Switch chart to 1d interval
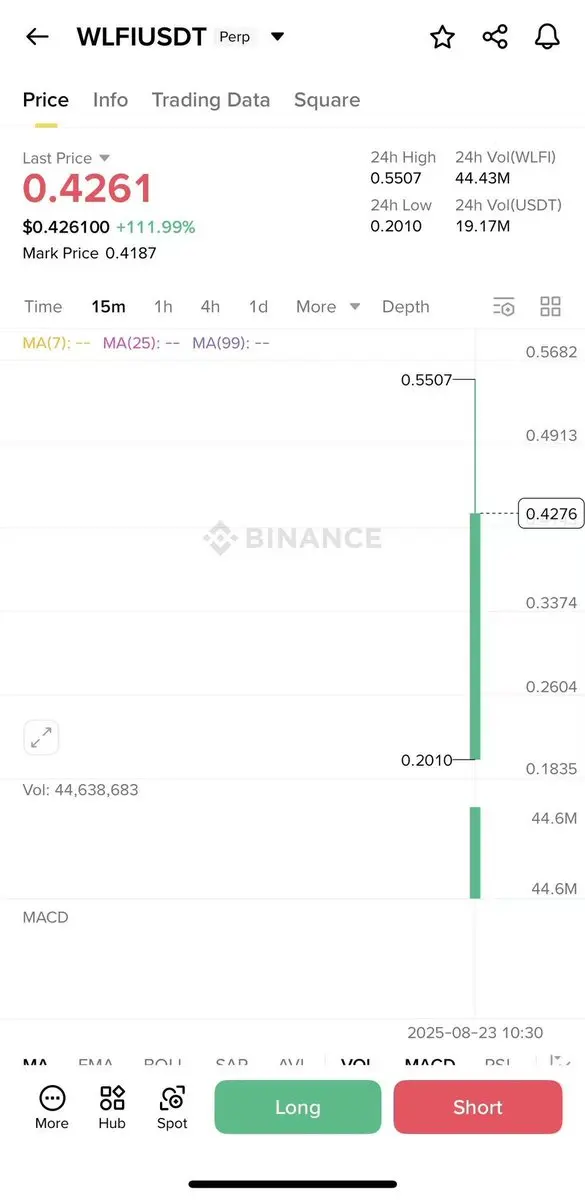The width and height of the screenshot is (585, 1200). tap(258, 307)
